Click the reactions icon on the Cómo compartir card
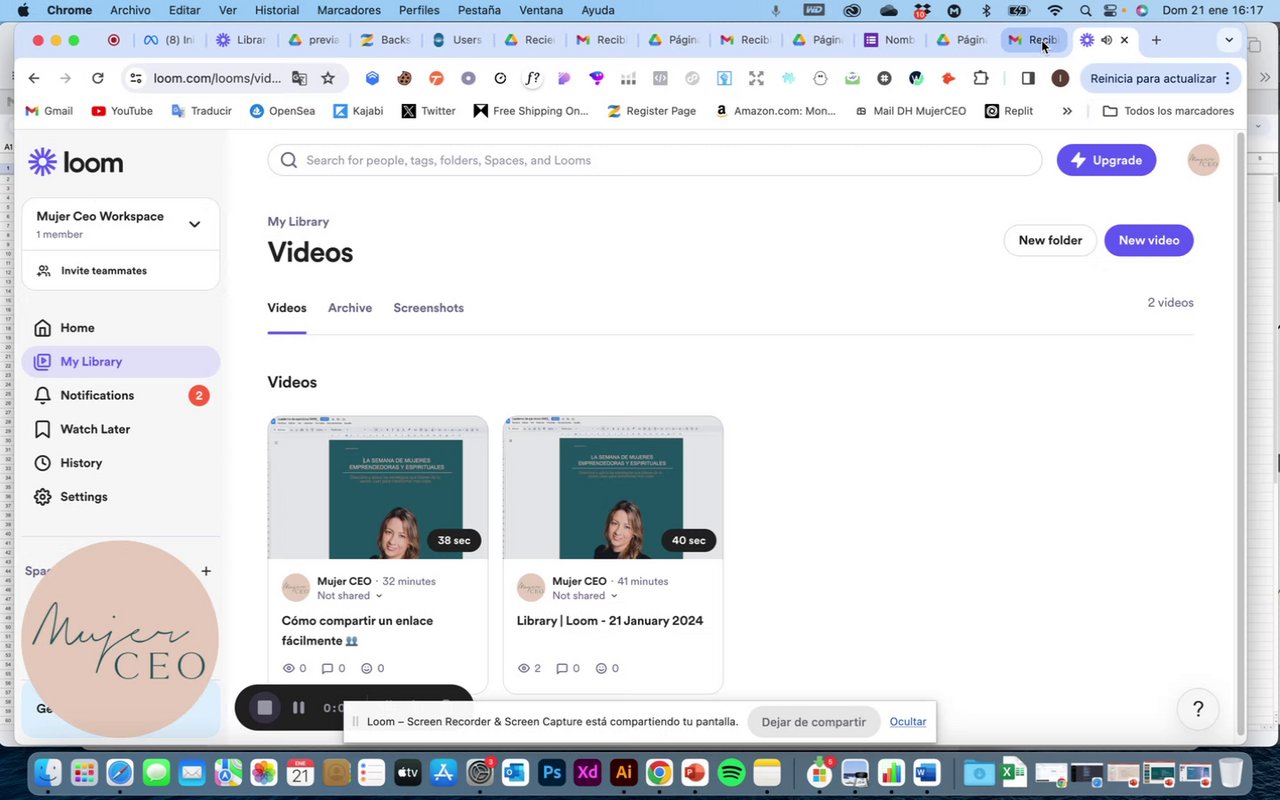Viewport: 1280px width, 800px height. [x=366, y=668]
